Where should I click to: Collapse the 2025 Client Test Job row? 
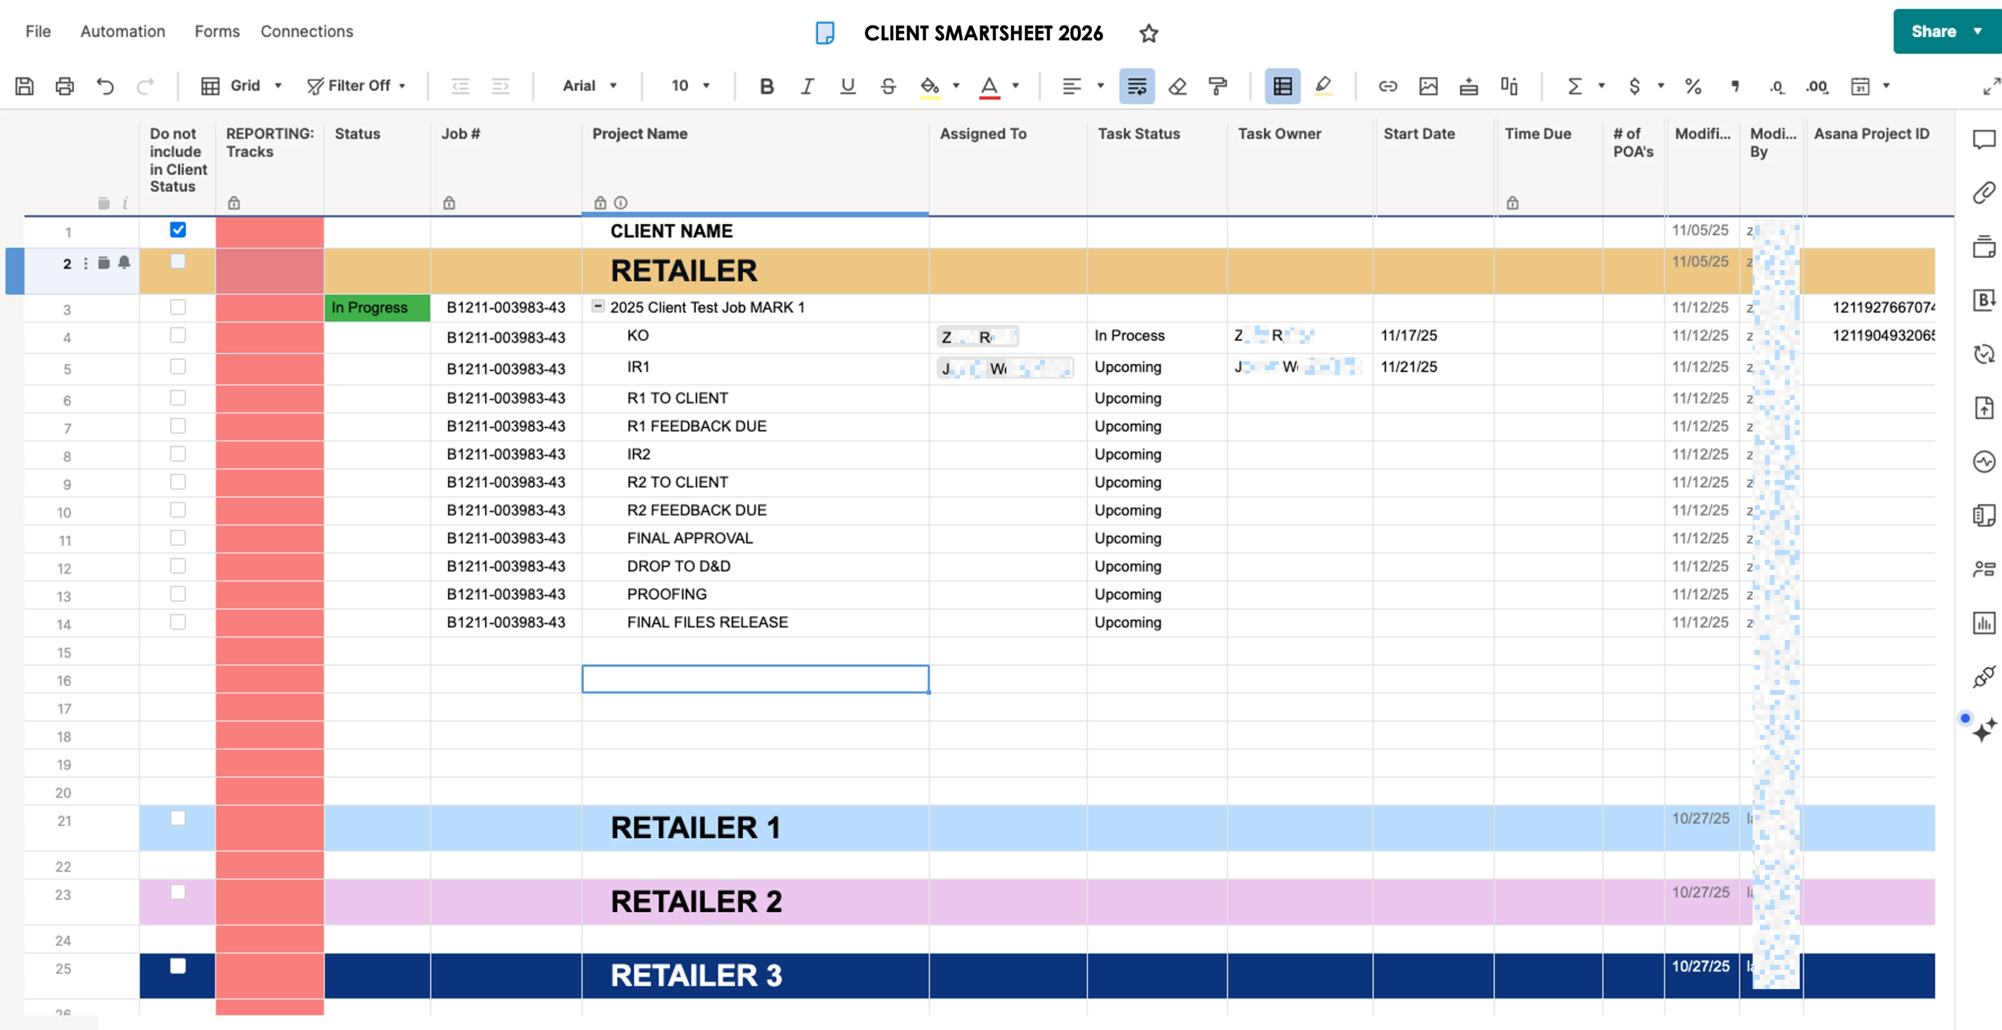click(598, 307)
